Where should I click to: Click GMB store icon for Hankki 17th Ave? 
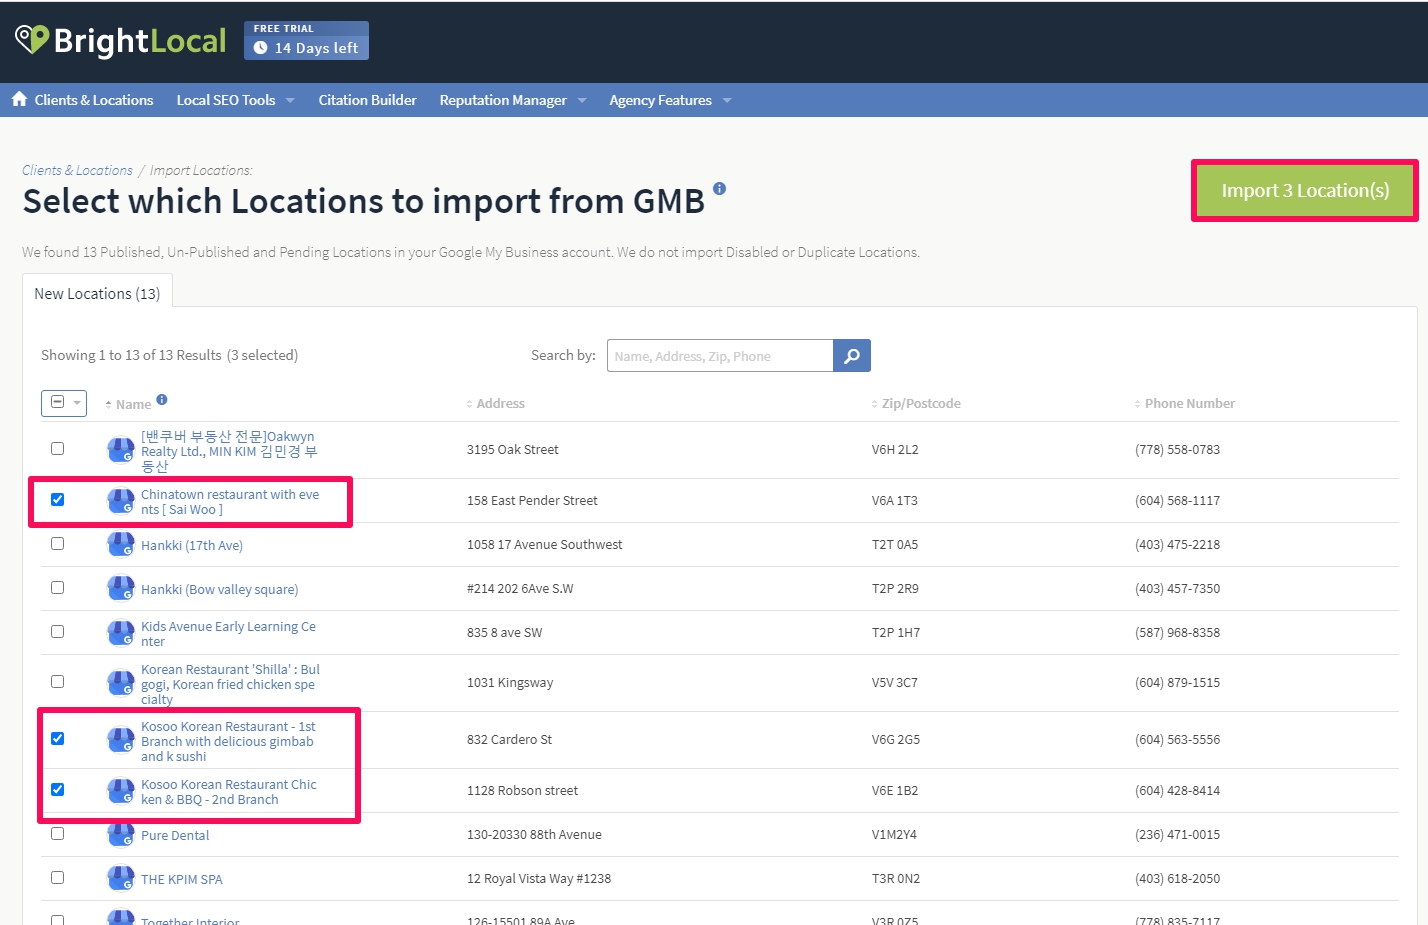click(x=121, y=545)
